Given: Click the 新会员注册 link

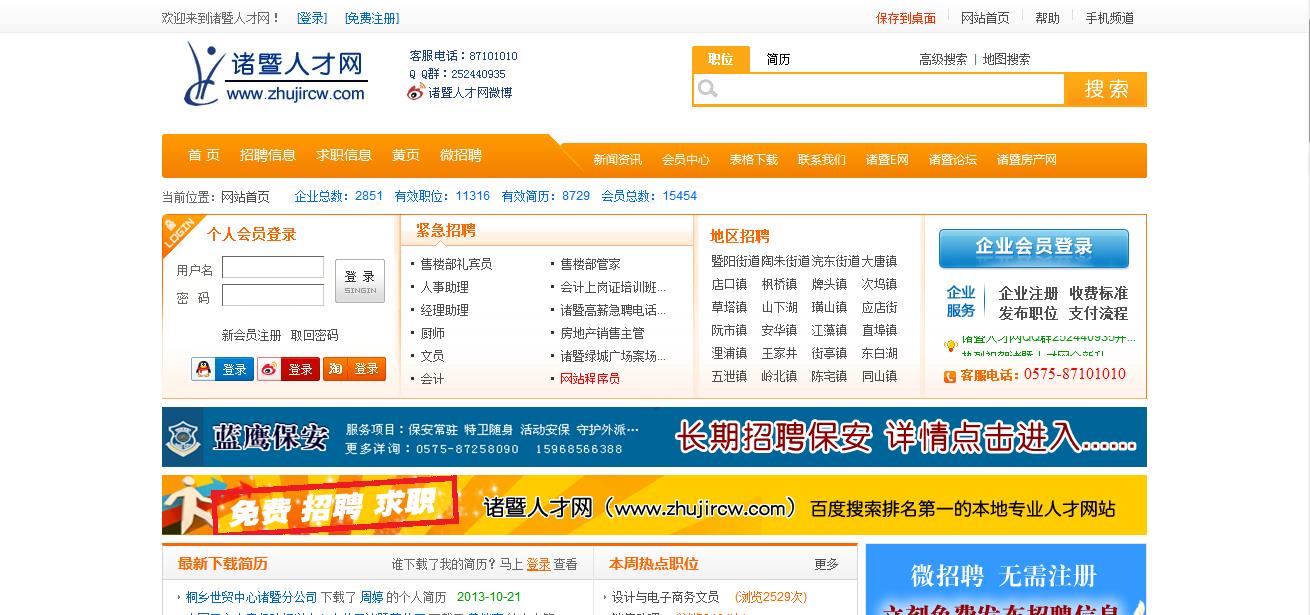Looking at the screenshot, I should coord(252,335).
